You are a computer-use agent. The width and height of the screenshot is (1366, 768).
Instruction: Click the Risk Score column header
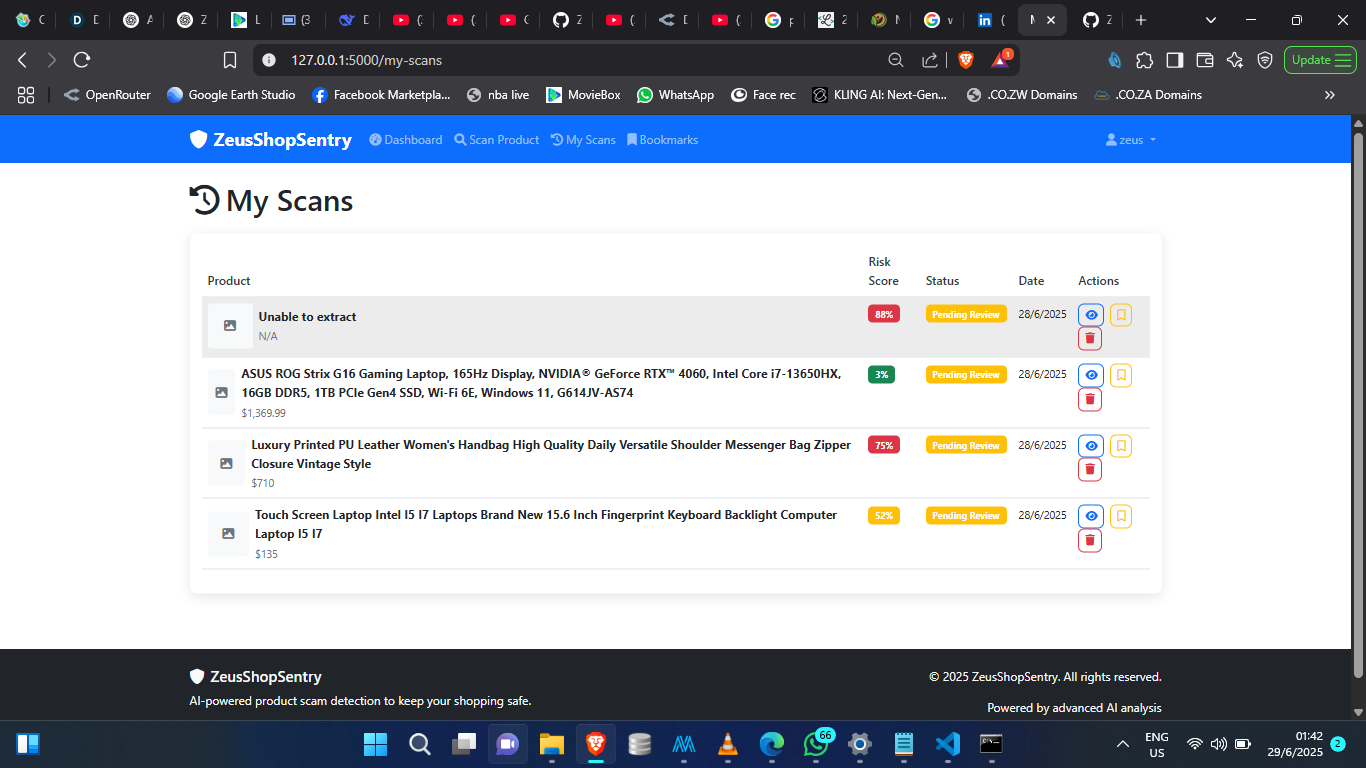tap(883, 271)
